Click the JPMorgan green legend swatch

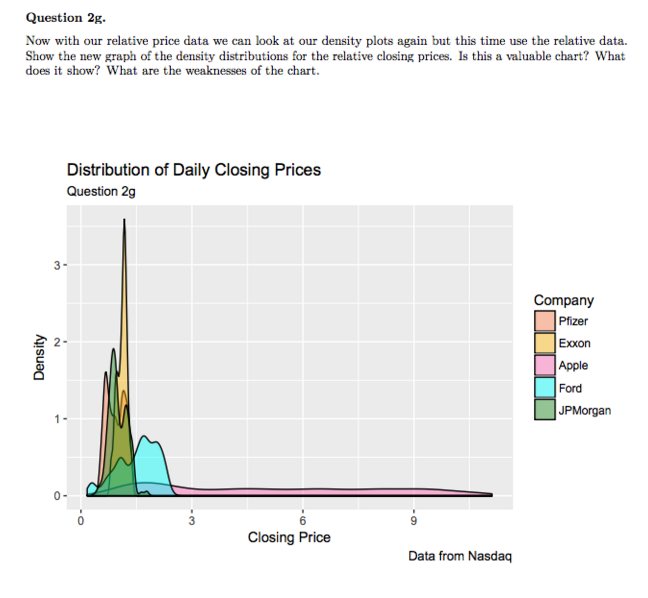pyautogui.click(x=544, y=410)
